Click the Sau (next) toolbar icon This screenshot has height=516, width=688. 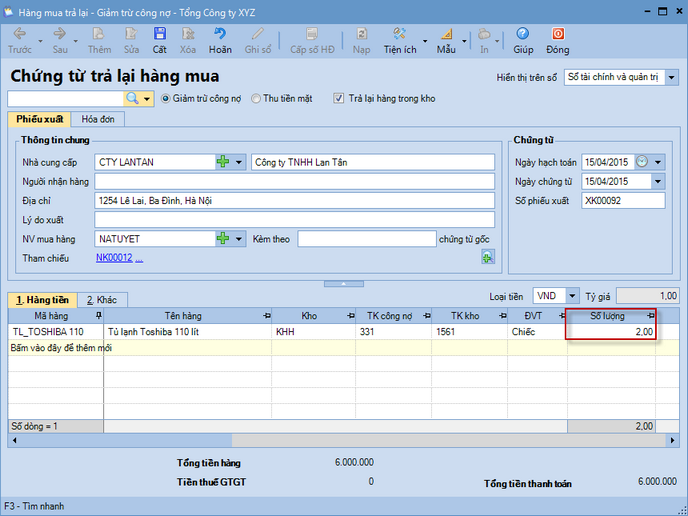click(60, 34)
